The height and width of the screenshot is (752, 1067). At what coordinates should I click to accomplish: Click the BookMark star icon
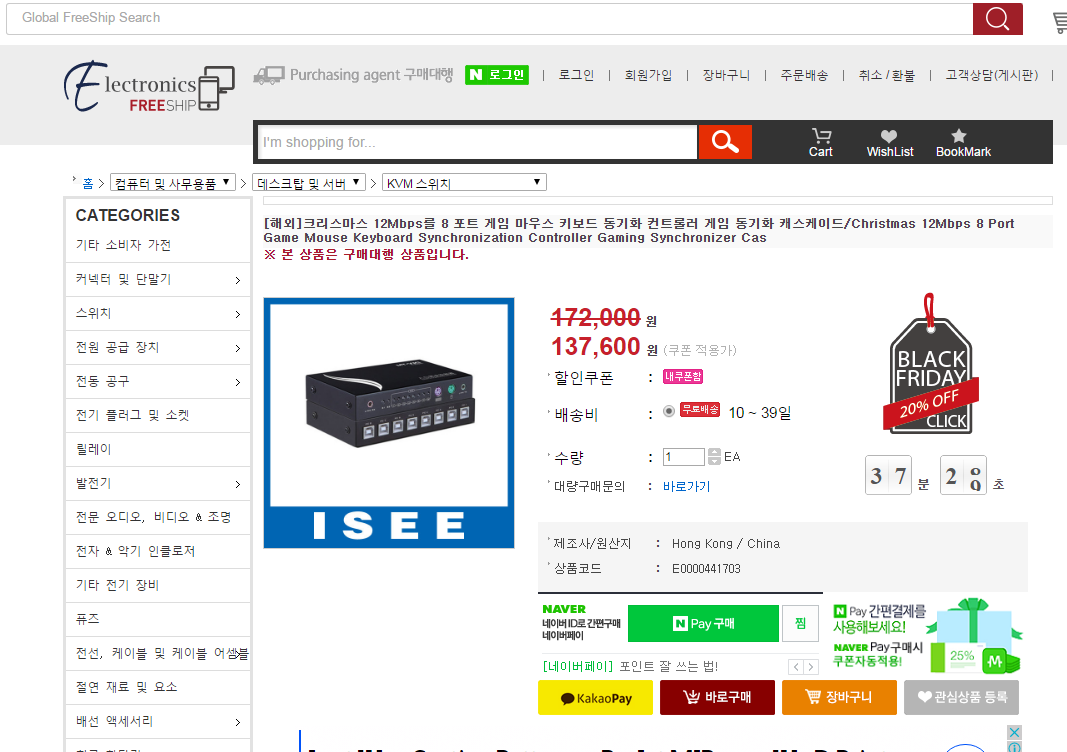click(x=962, y=142)
